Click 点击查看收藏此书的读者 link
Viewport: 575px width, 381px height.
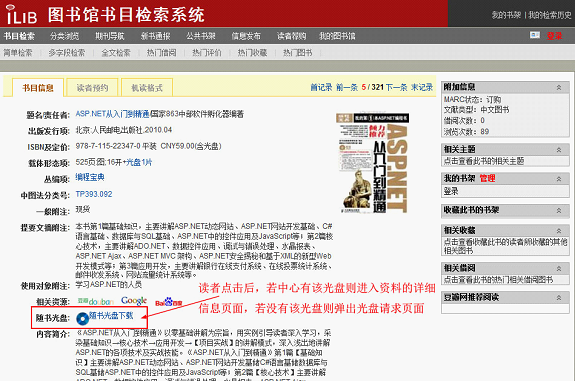pos(505,246)
